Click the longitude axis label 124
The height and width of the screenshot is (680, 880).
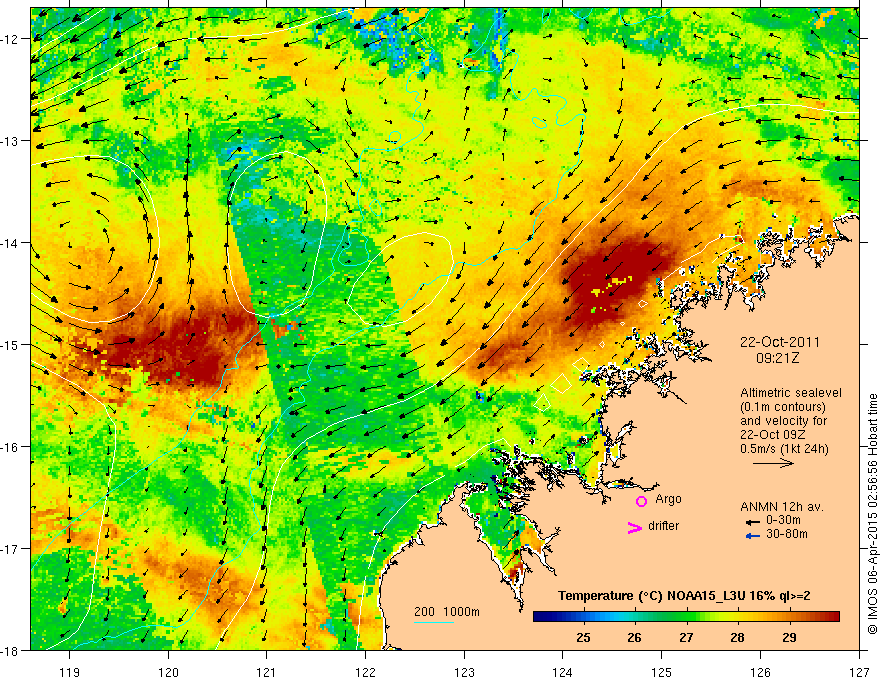563,672
